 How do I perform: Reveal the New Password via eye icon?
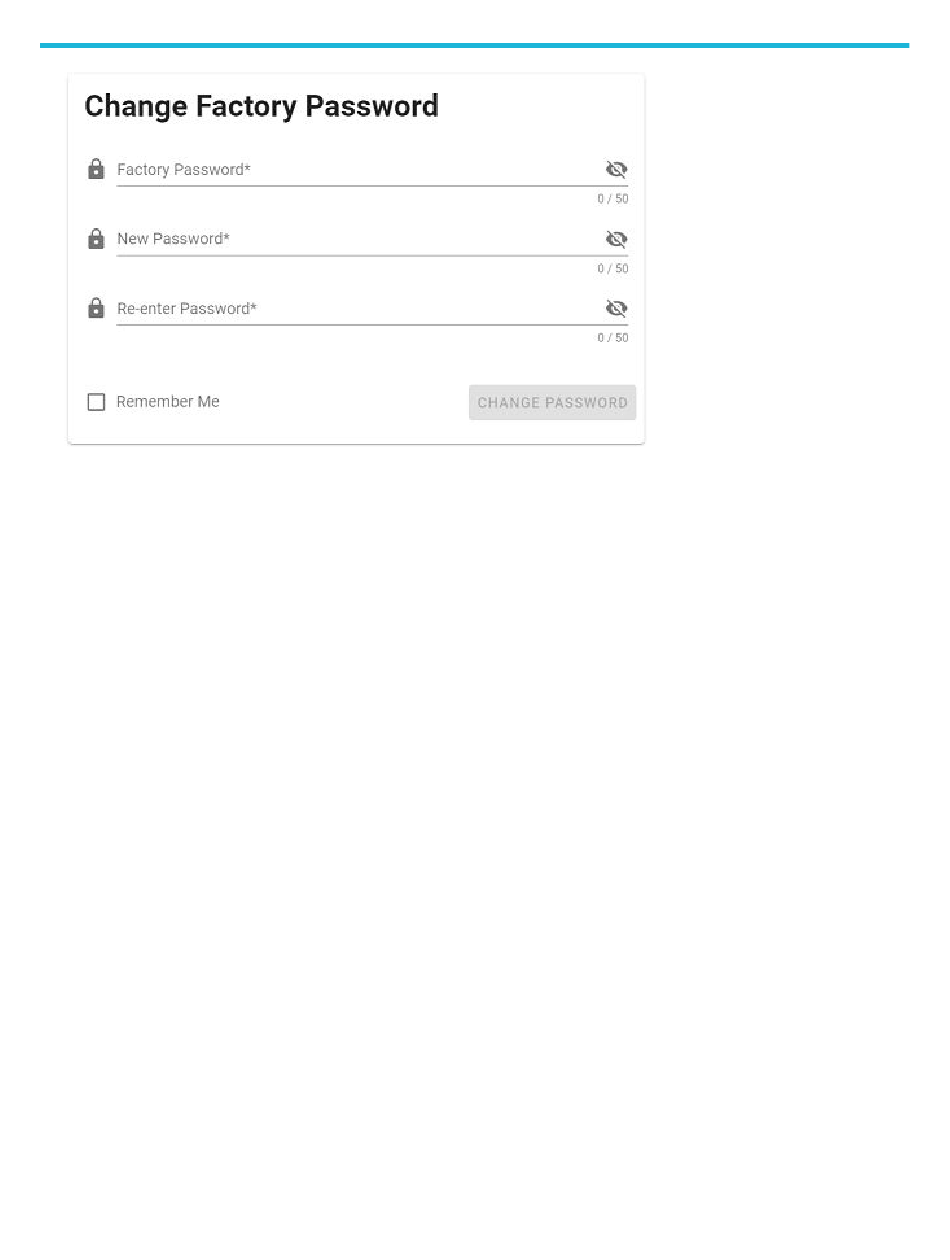coord(616,239)
